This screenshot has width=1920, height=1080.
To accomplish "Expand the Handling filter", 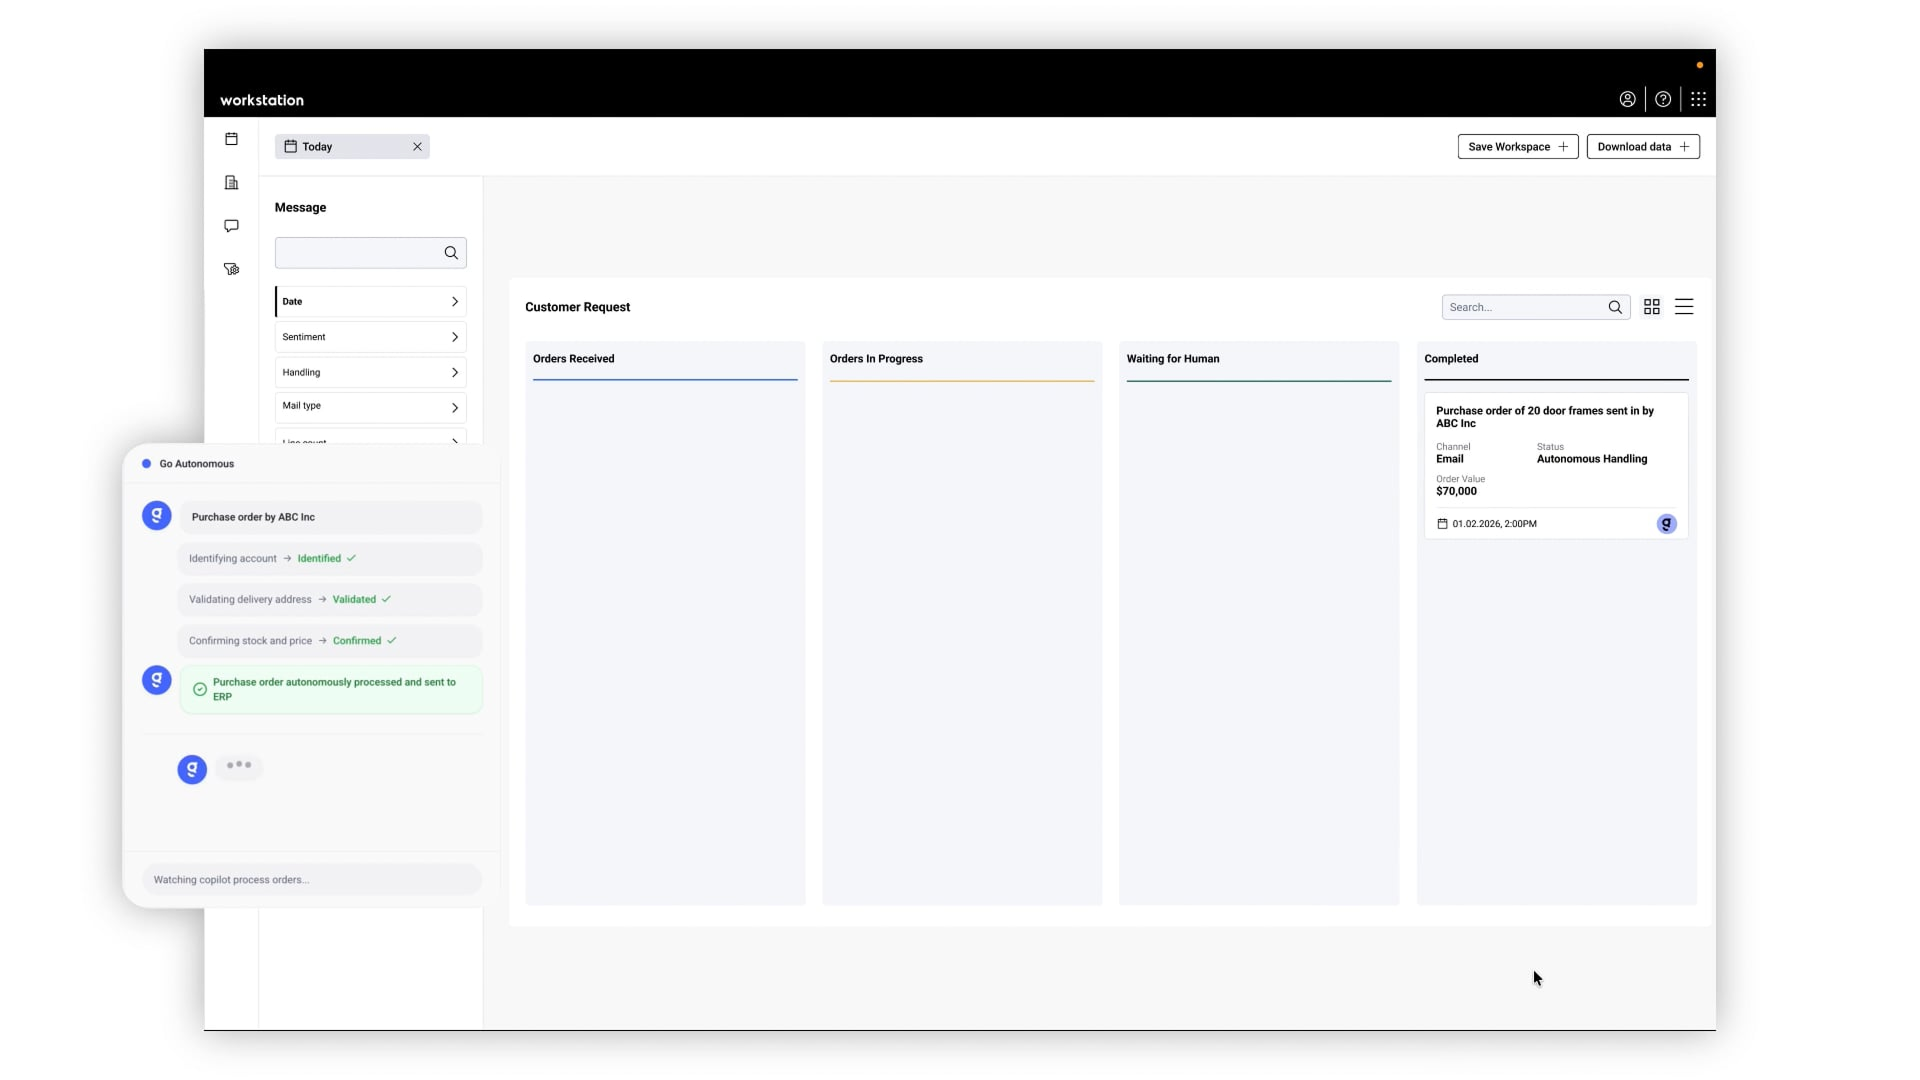I will 370,372.
